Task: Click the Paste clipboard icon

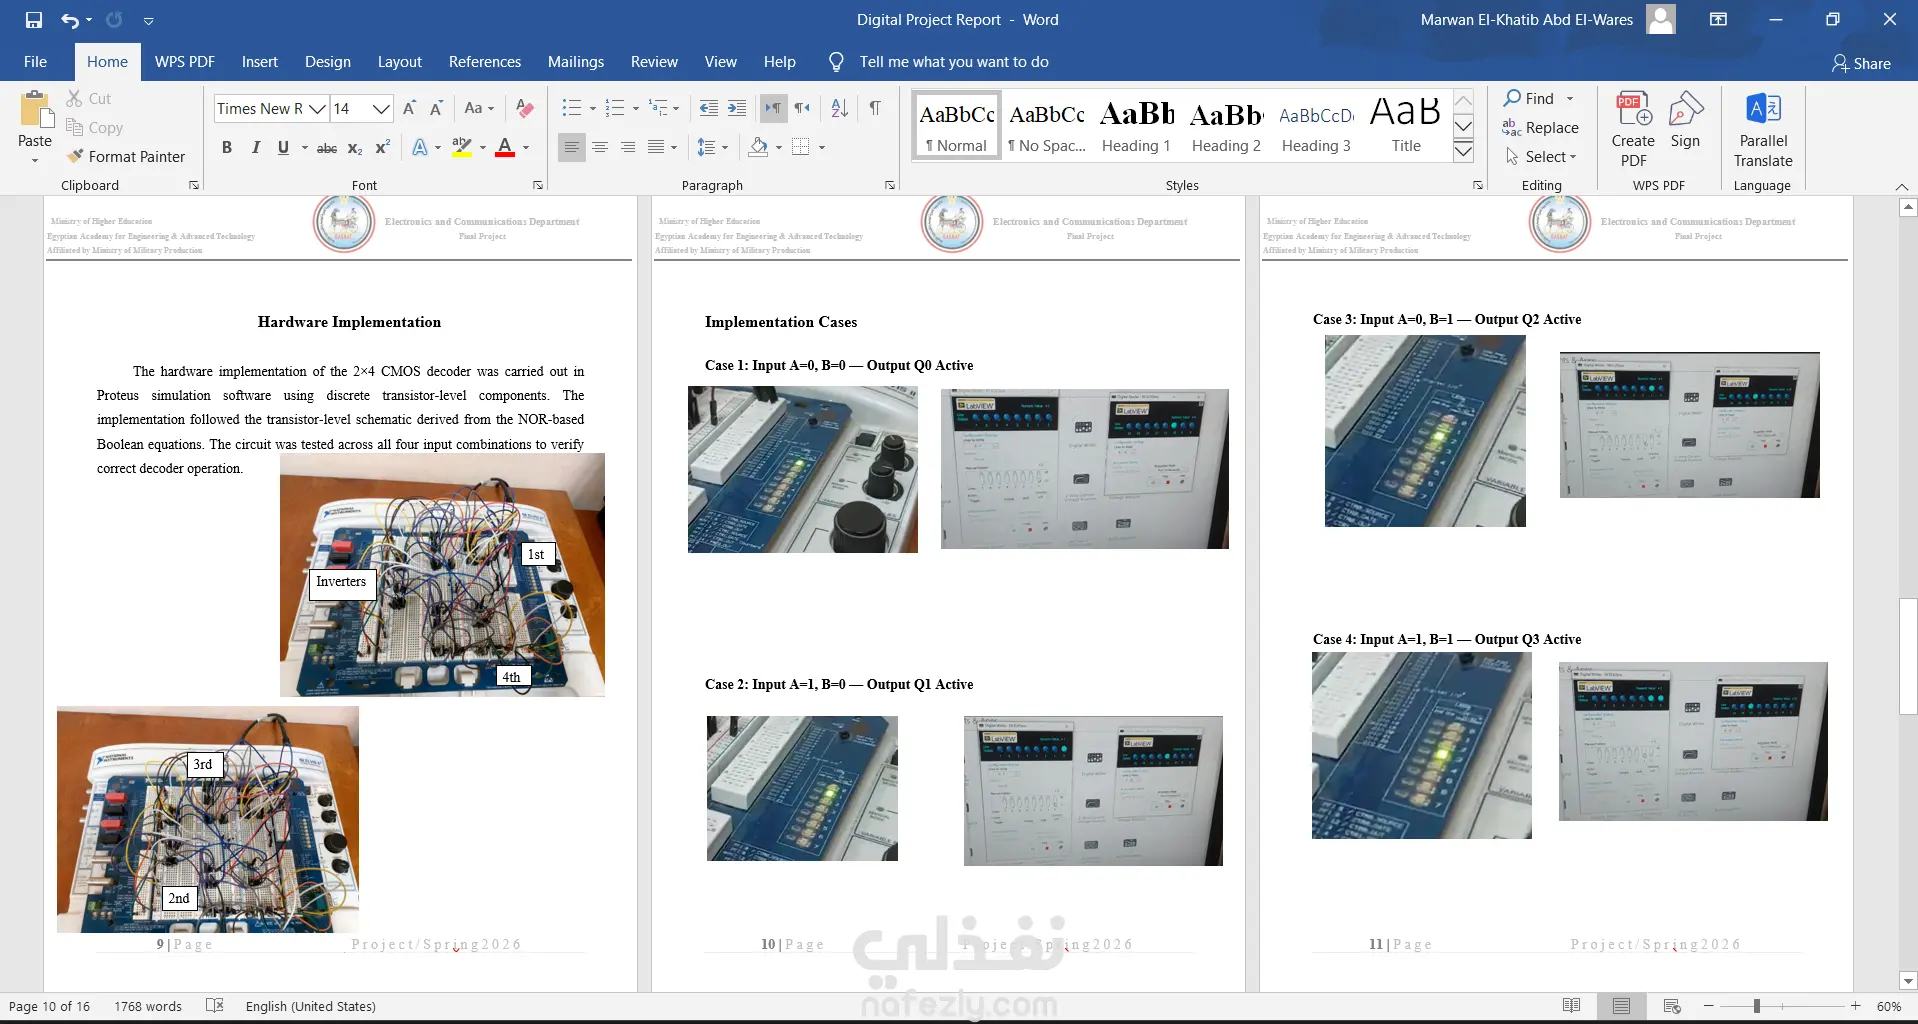Action: click(35, 110)
